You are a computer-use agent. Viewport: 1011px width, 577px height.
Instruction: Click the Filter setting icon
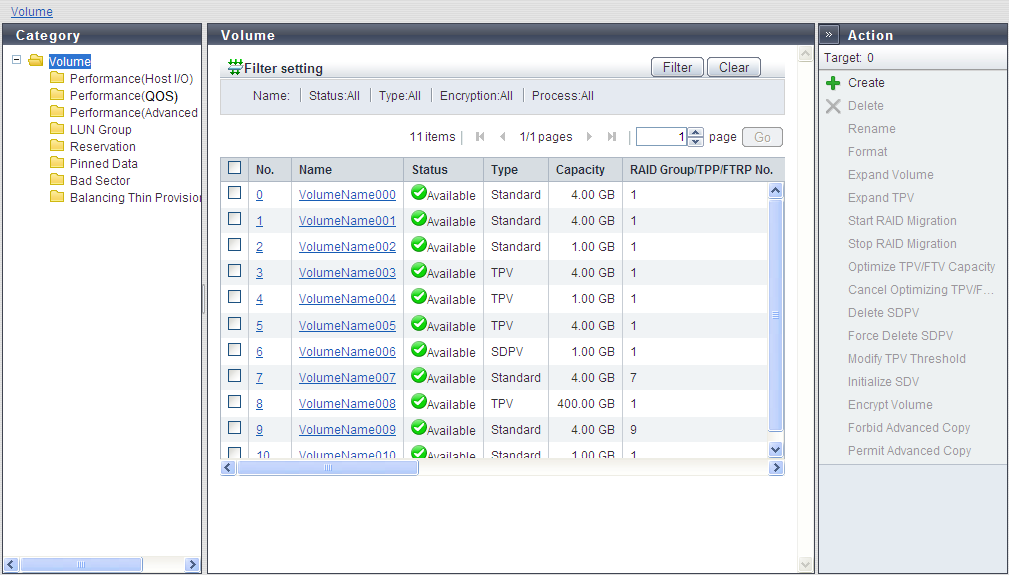(236, 68)
